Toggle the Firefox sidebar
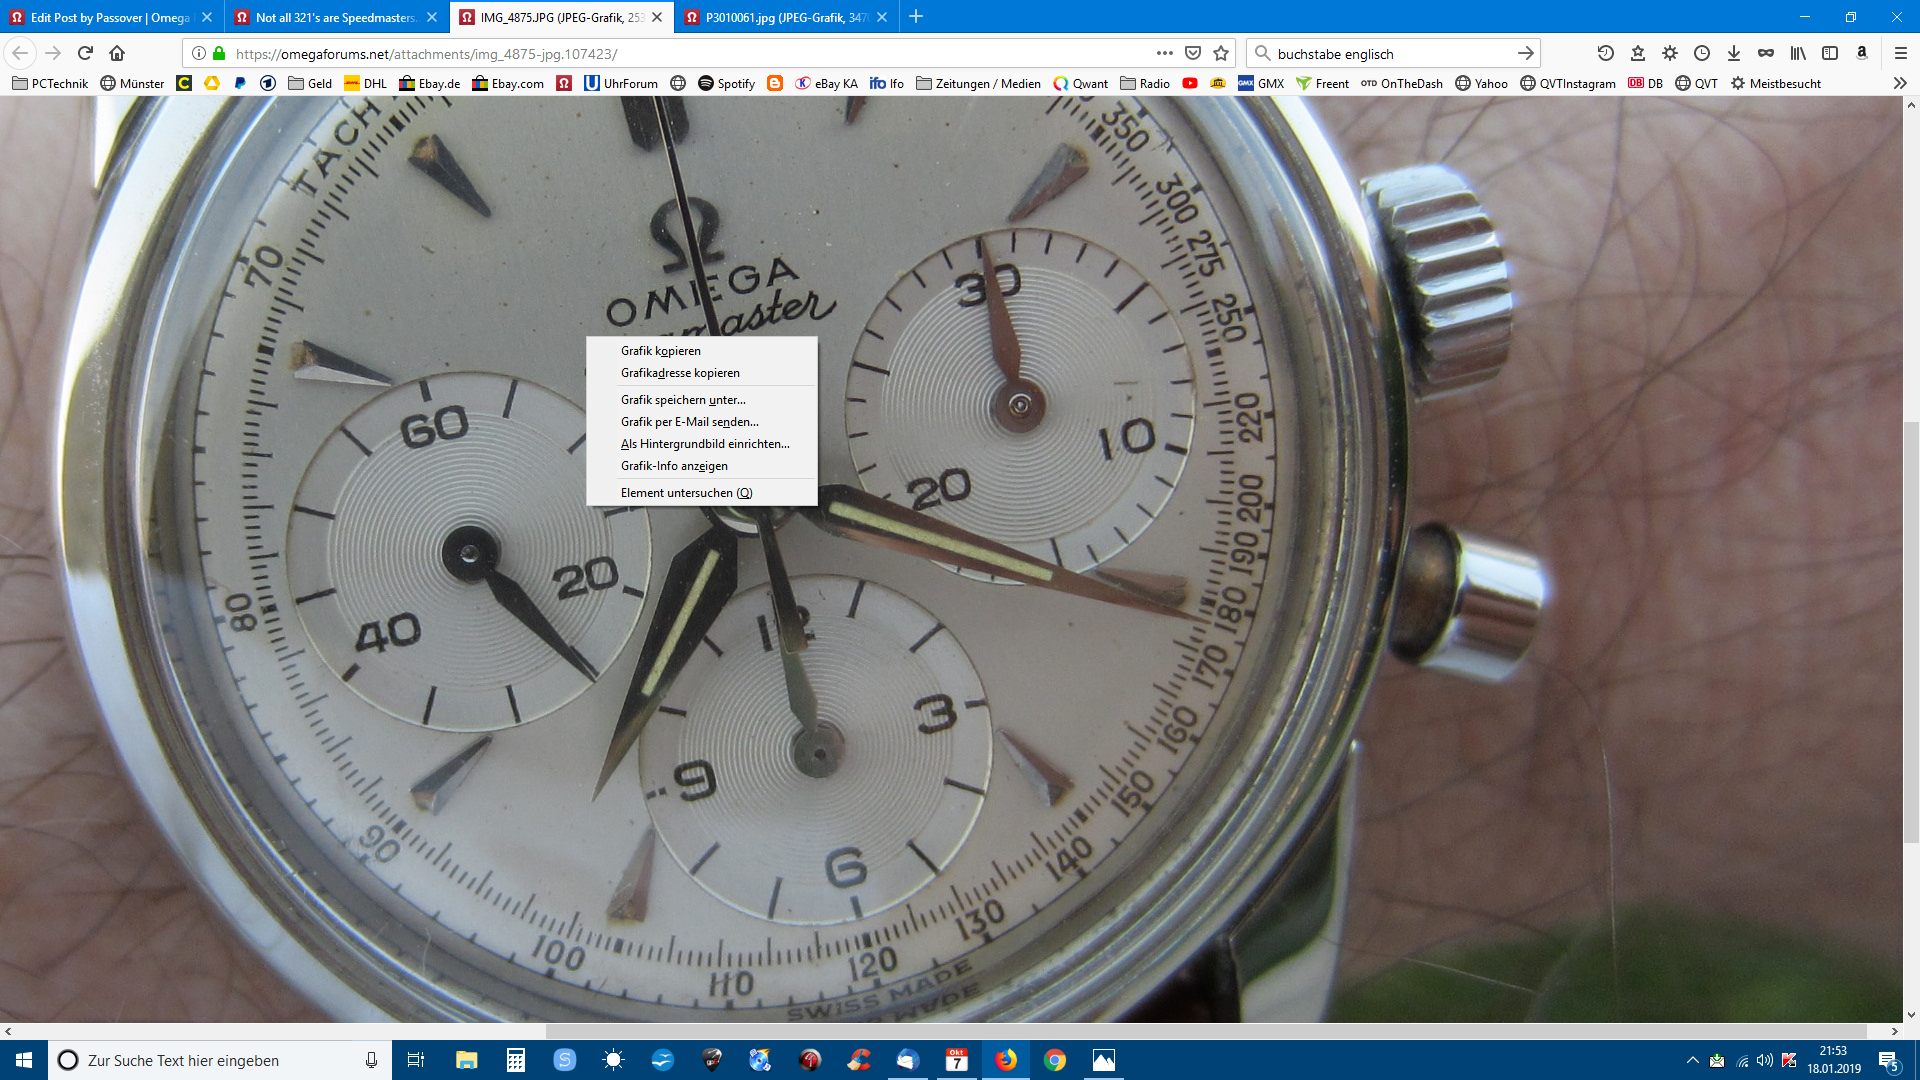 pos(1830,53)
